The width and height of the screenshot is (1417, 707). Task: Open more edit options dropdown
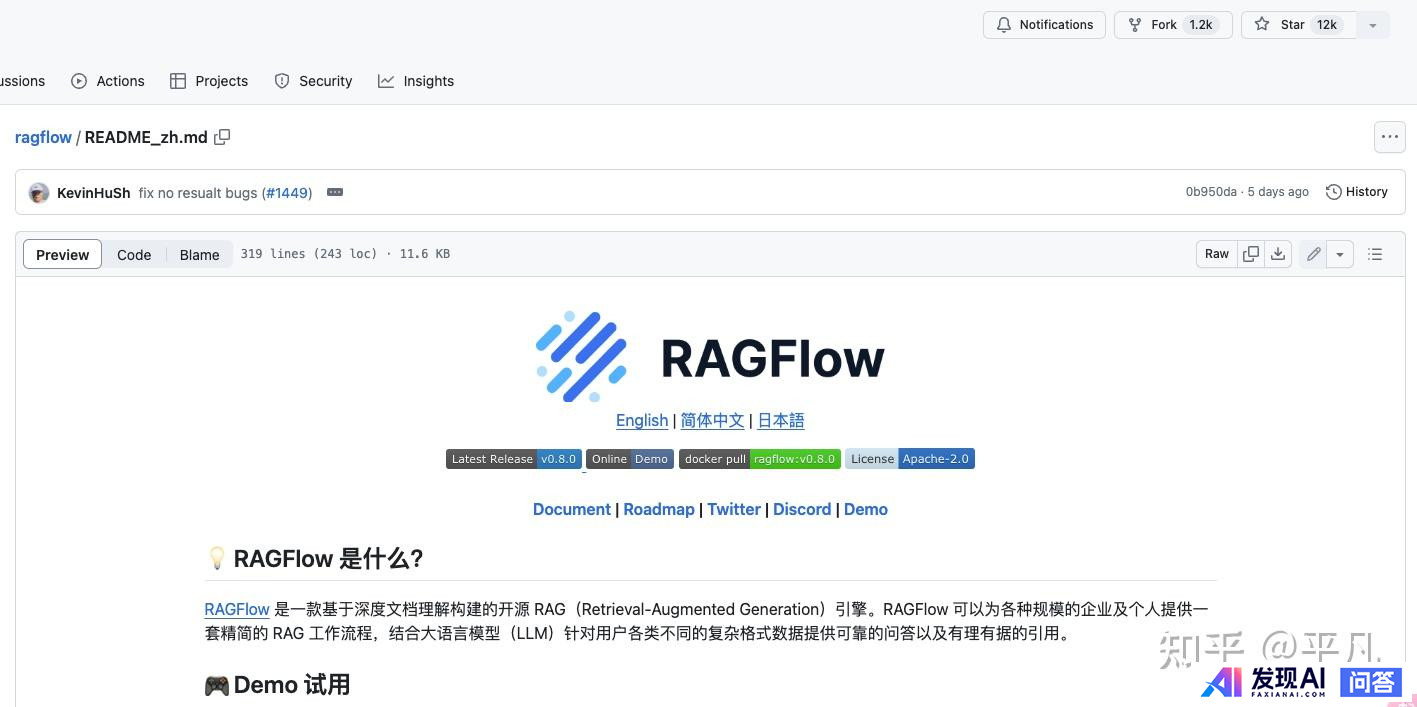(x=1340, y=254)
